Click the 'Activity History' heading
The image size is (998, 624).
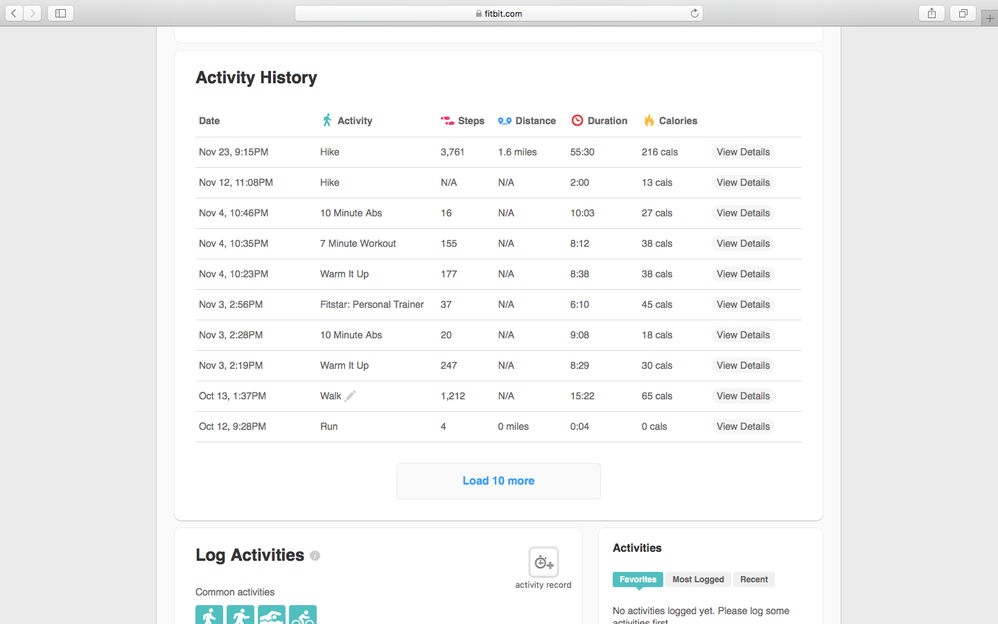click(256, 78)
